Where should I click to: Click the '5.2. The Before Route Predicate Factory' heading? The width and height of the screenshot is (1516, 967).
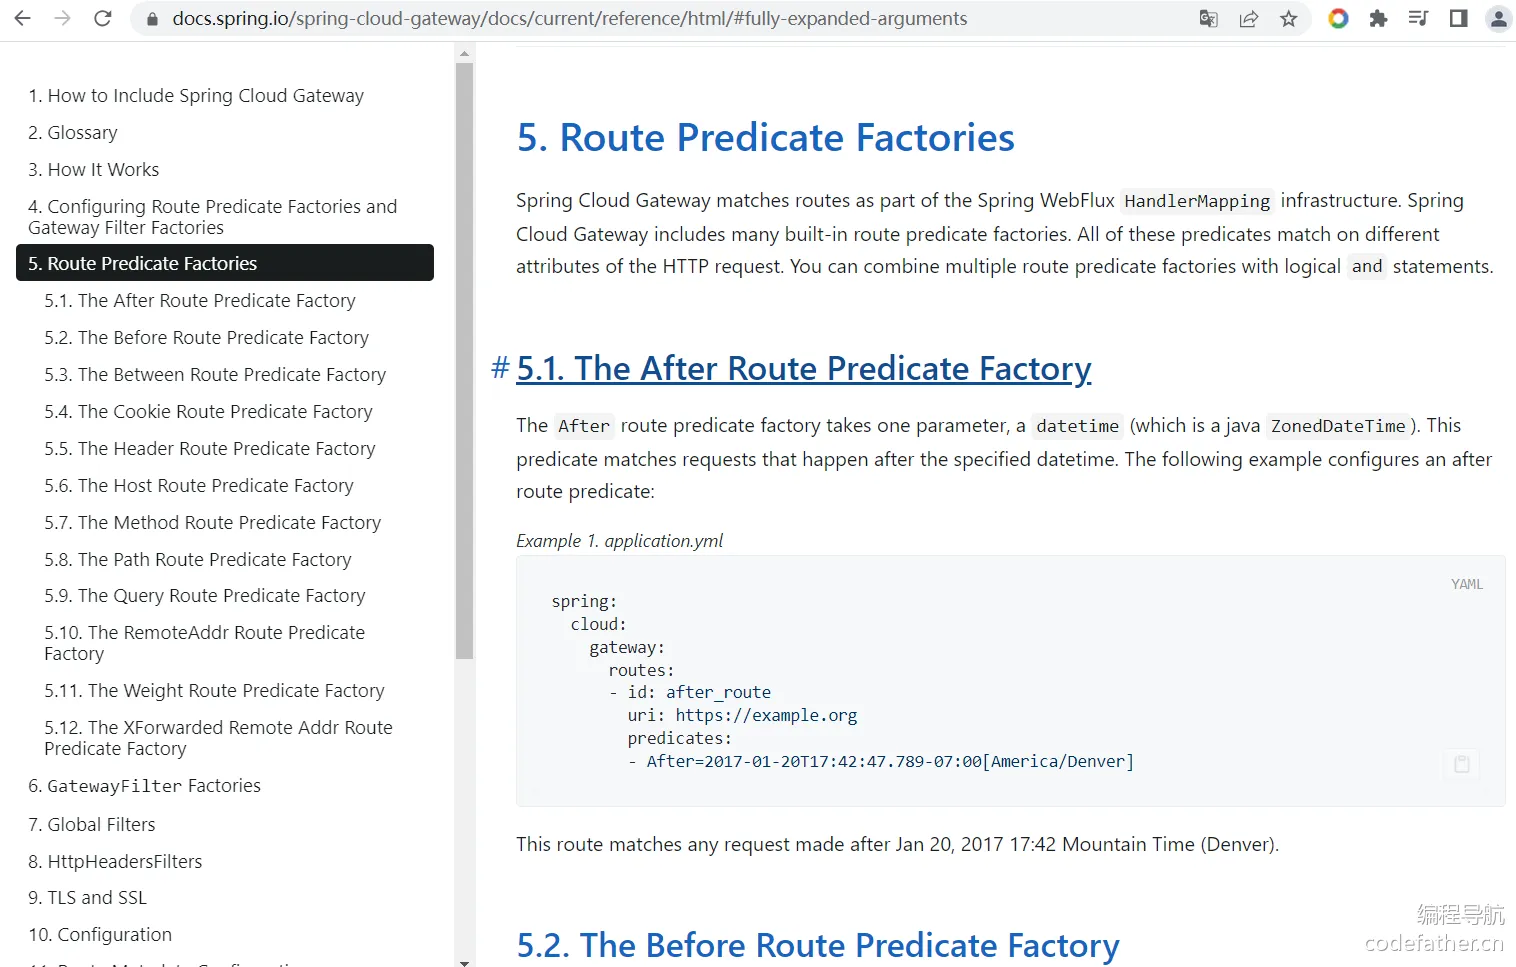click(x=818, y=945)
